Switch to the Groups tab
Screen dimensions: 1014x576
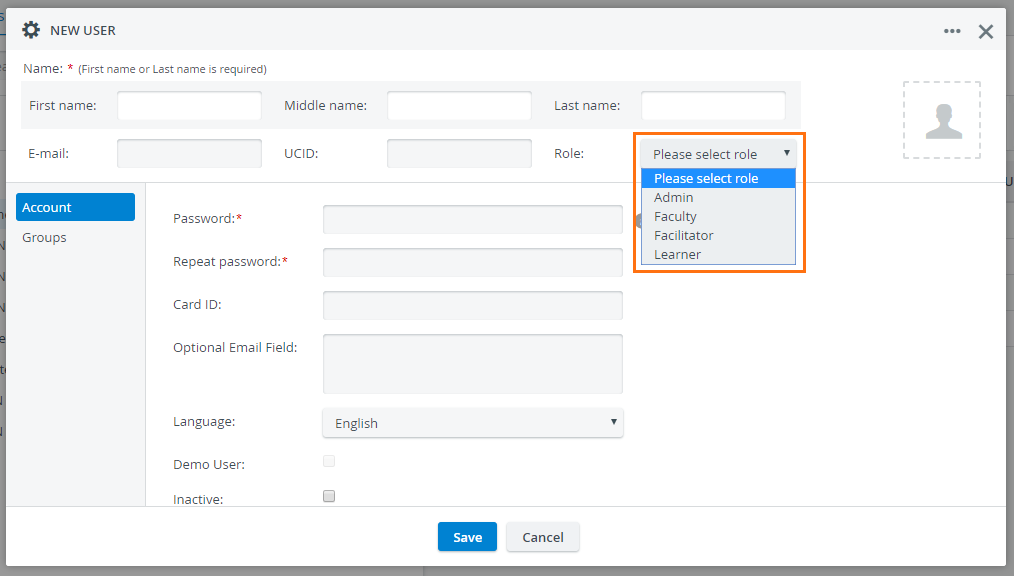point(44,237)
